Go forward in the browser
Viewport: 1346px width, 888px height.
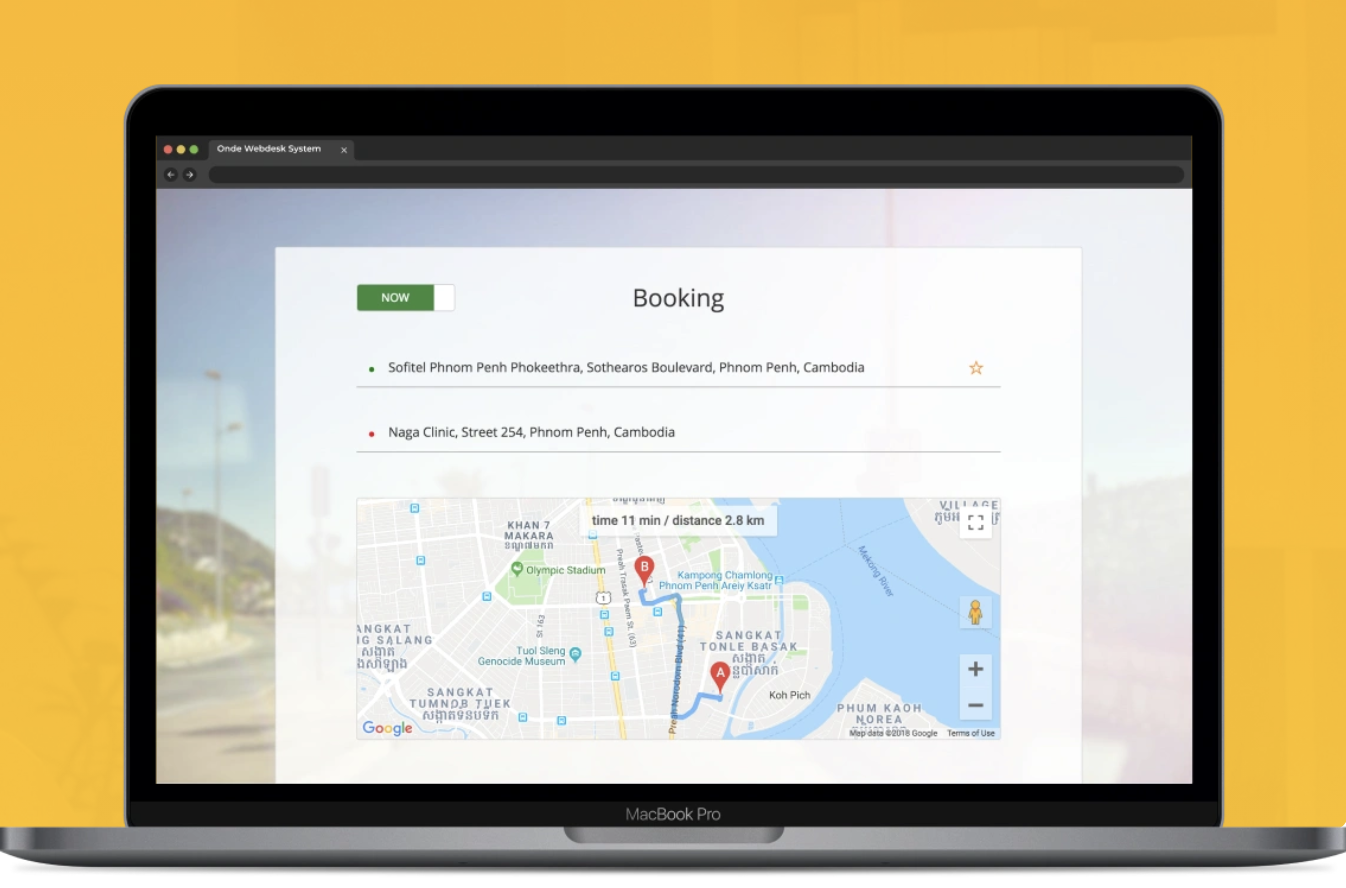[x=189, y=175]
